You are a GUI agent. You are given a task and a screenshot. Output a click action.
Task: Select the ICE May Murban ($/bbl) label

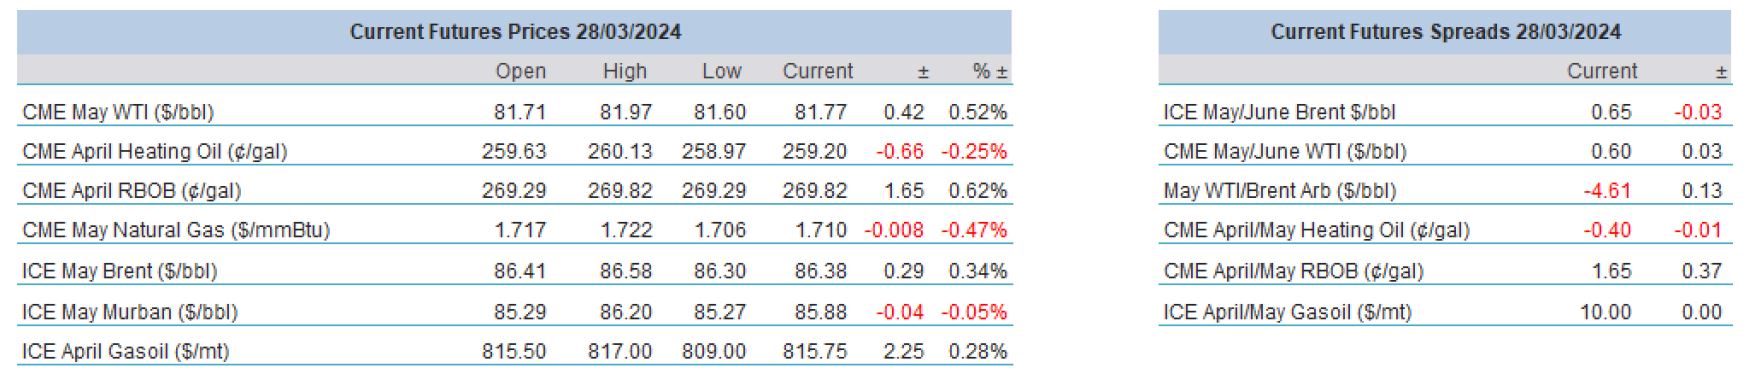[129, 312]
